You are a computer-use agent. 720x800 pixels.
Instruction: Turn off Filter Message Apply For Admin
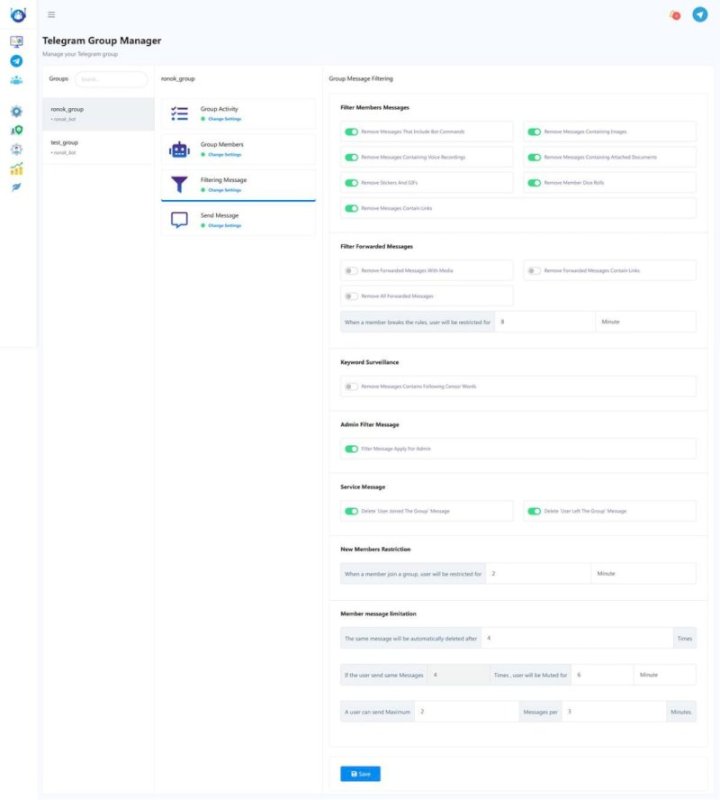[351, 449]
